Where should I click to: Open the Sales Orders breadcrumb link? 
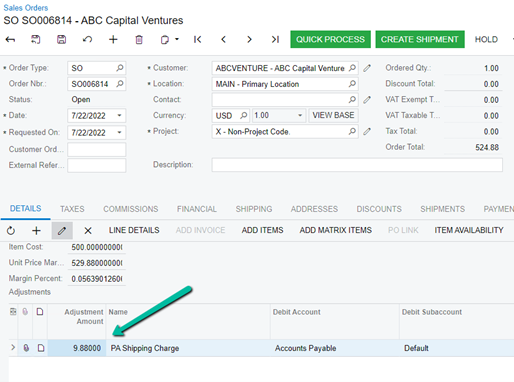tap(26, 8)
